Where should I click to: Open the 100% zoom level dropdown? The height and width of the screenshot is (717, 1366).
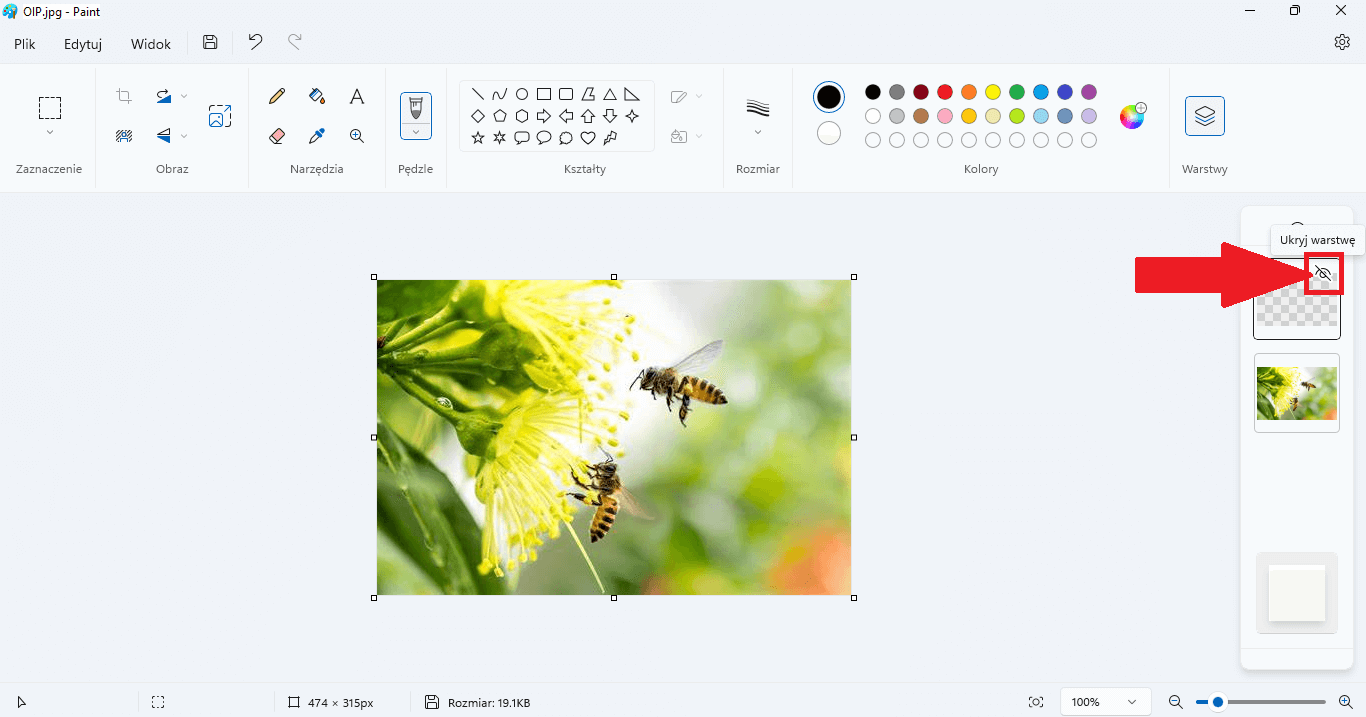(1104, 702)
